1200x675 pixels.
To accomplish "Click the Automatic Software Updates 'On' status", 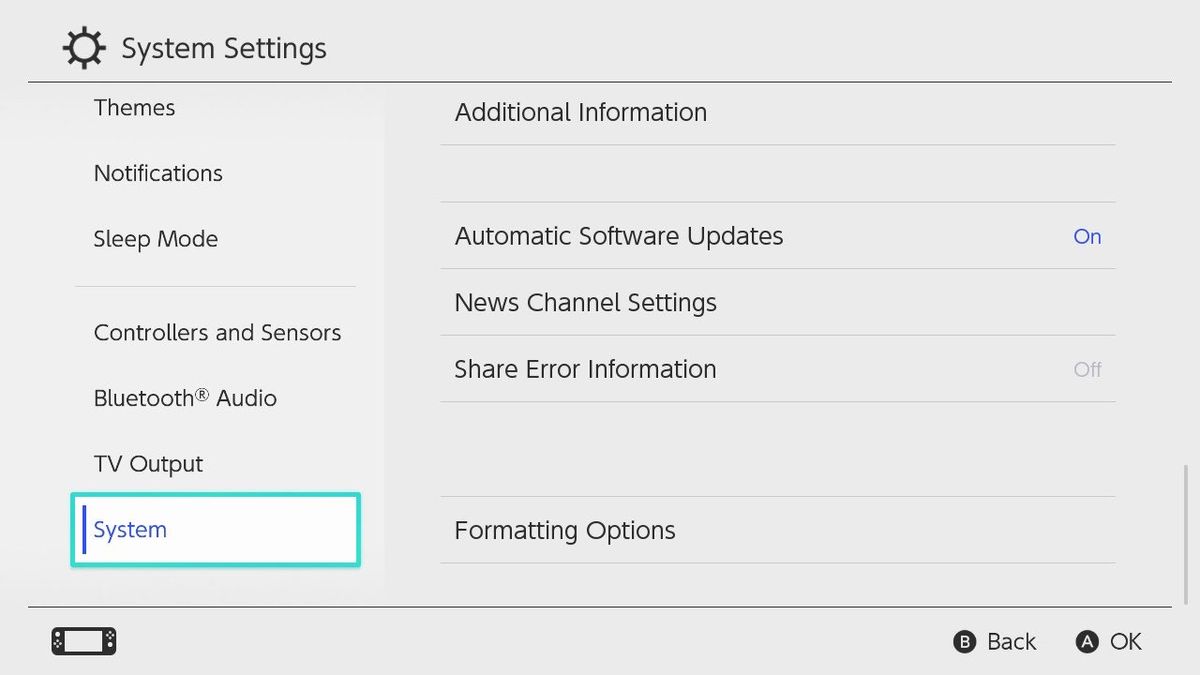I will click(x=1087, y=236).
